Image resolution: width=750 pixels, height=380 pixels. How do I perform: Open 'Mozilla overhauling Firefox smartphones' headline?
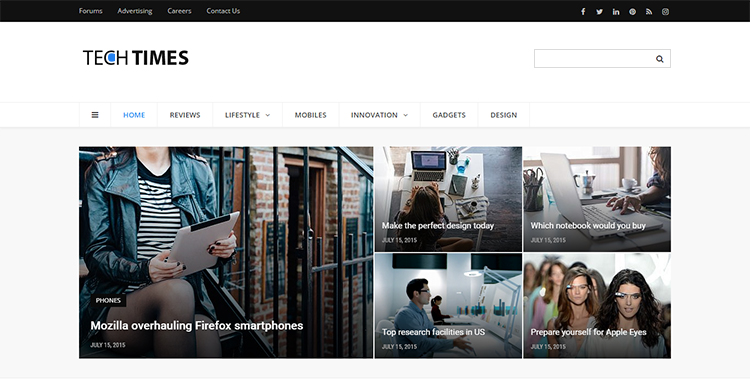pos(197,325)
